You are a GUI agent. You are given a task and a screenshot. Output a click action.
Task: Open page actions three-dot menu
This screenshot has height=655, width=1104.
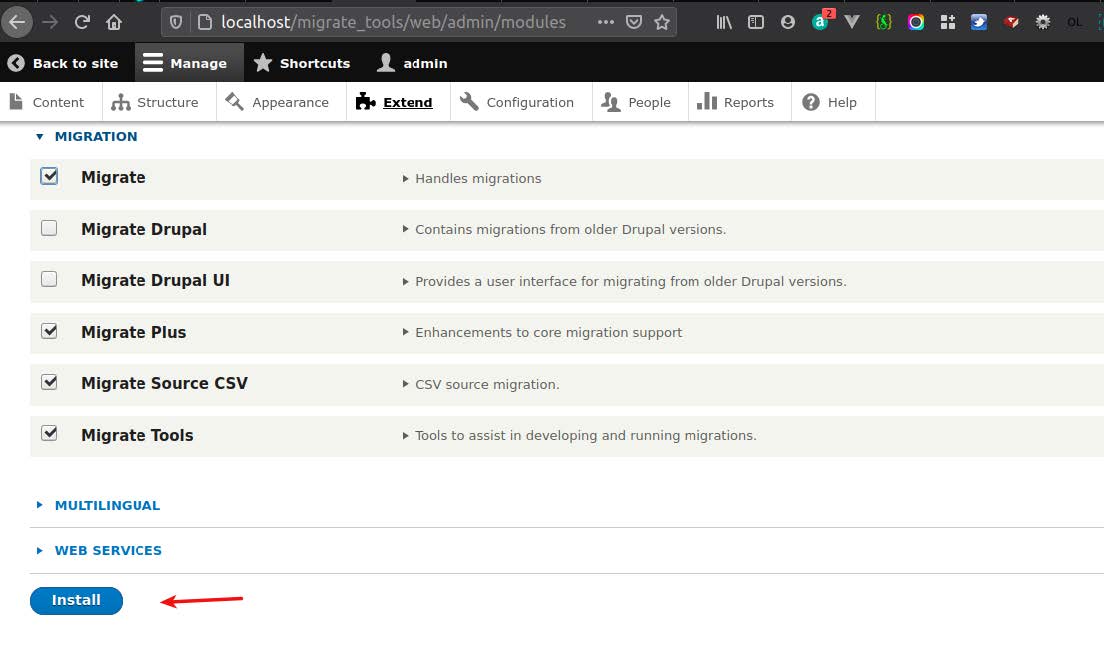[x=606, y=23]
